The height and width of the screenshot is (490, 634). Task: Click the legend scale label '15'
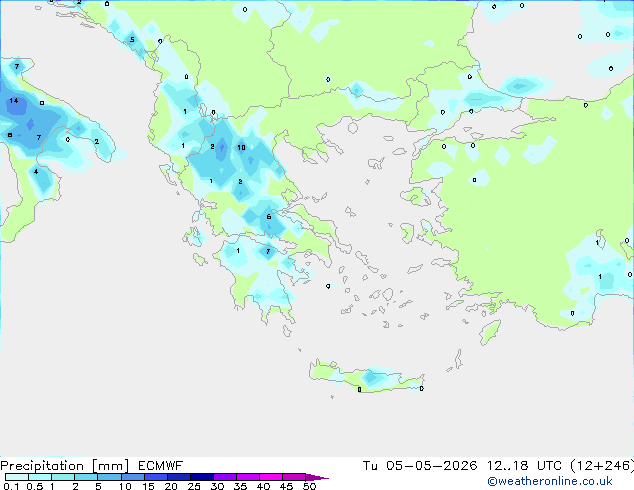tap(148, 486)
